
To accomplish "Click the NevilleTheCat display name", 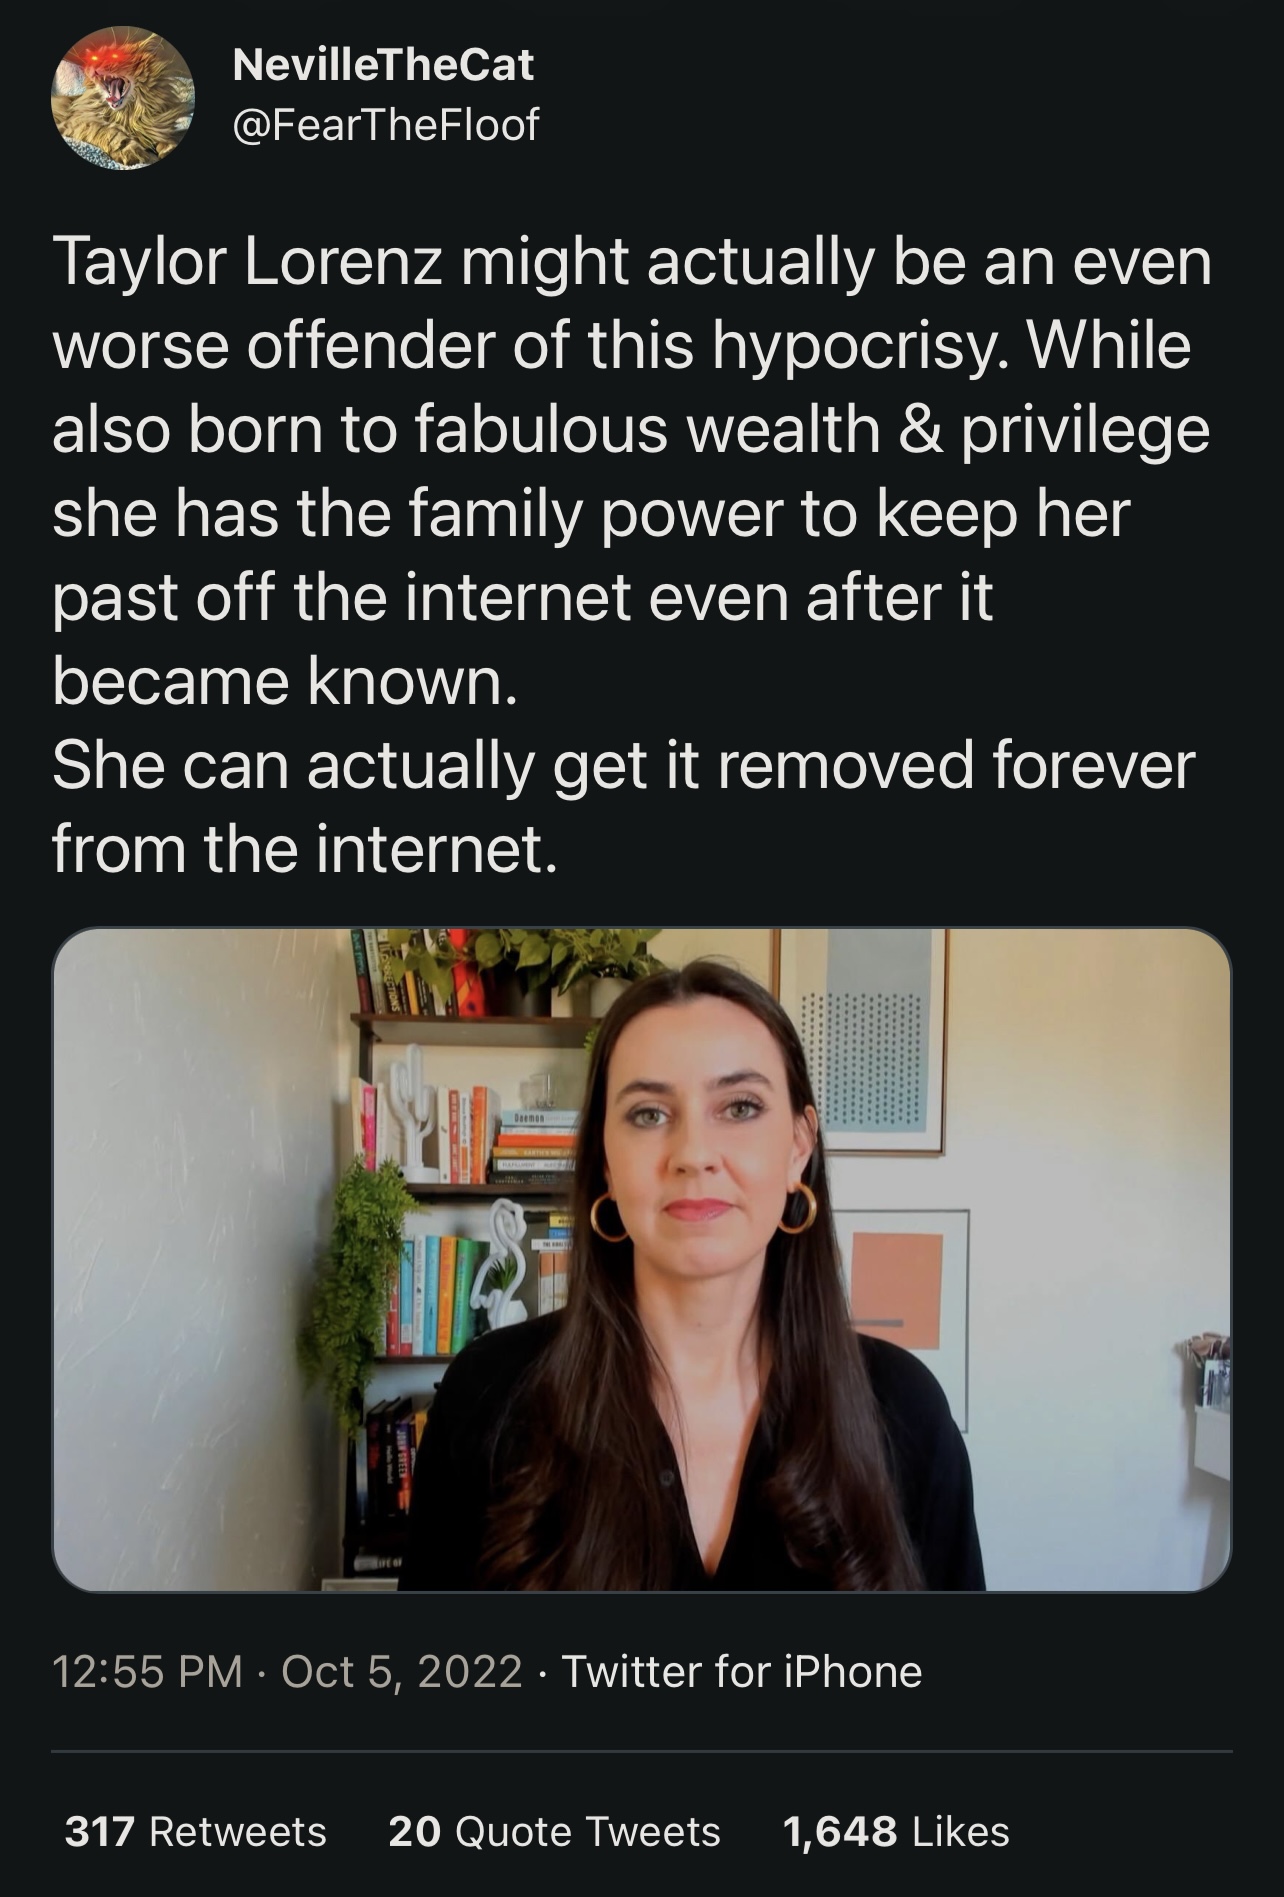I will (x=383, y=66).
